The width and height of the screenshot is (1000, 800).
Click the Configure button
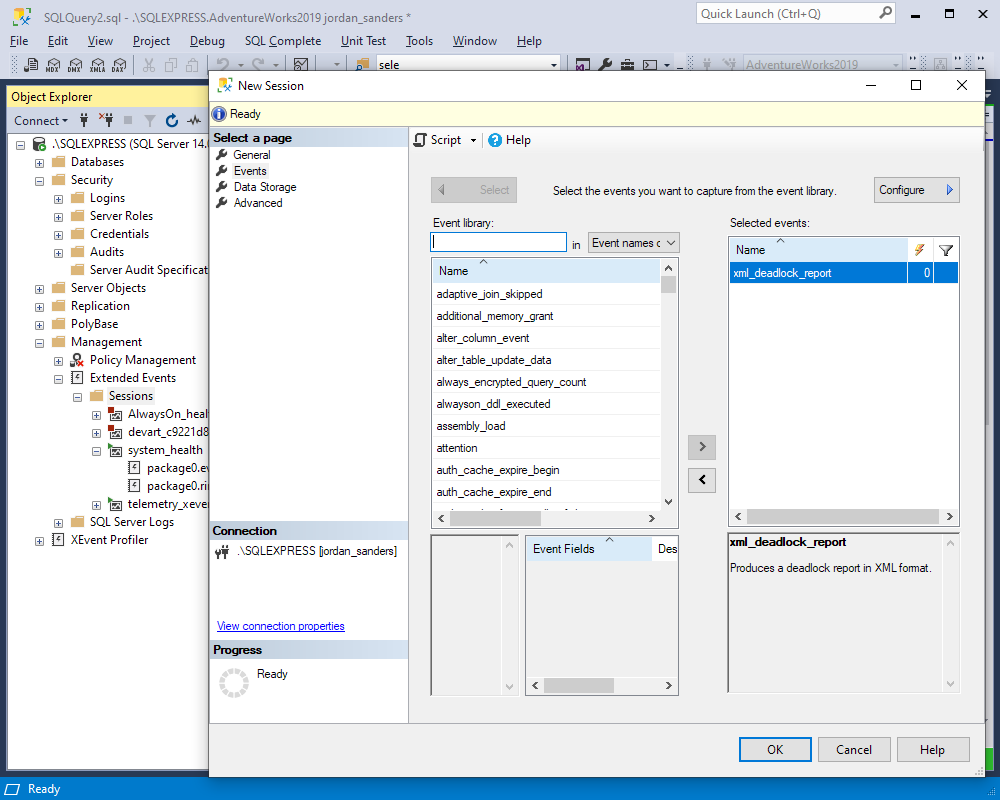(x=916, y=190)
